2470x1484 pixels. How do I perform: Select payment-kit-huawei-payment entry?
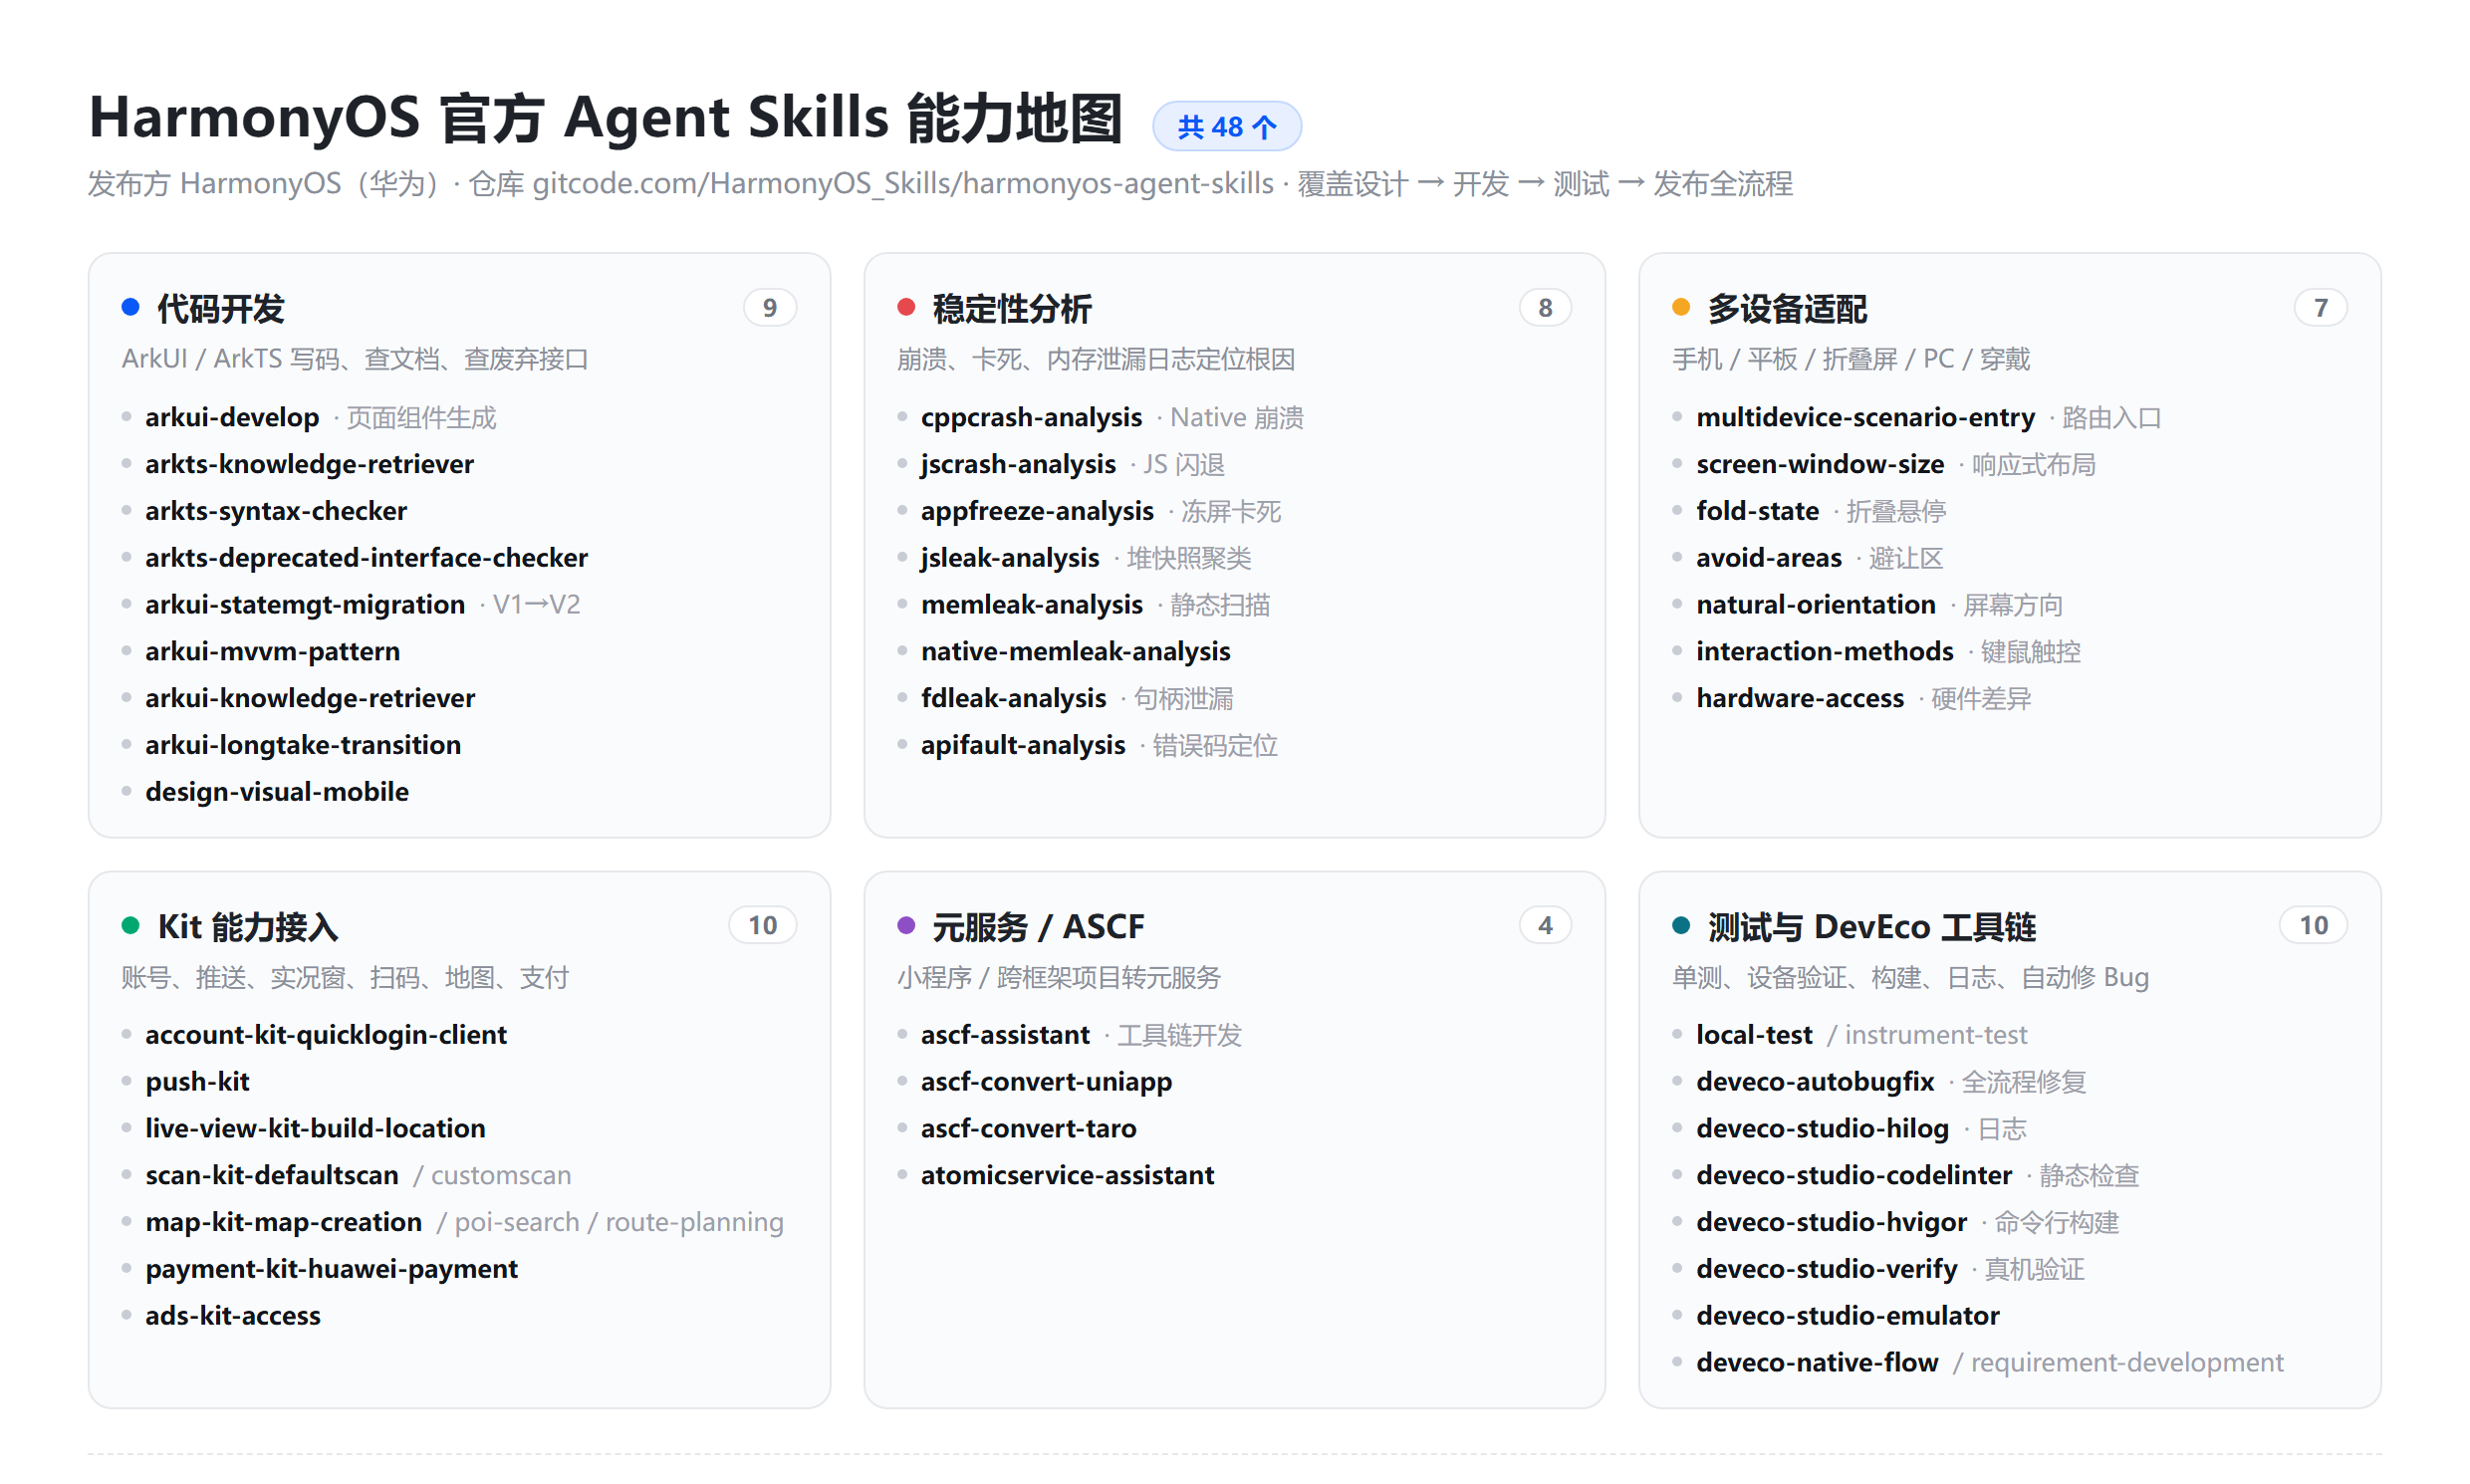pos(331,1270)
